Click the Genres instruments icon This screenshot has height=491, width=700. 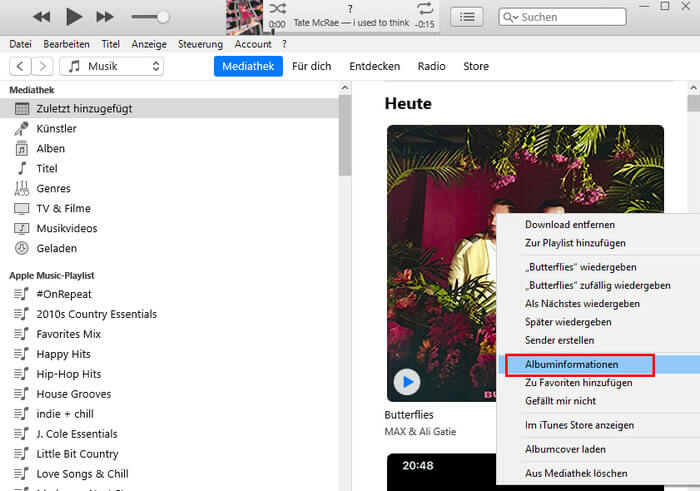[21, 188]
